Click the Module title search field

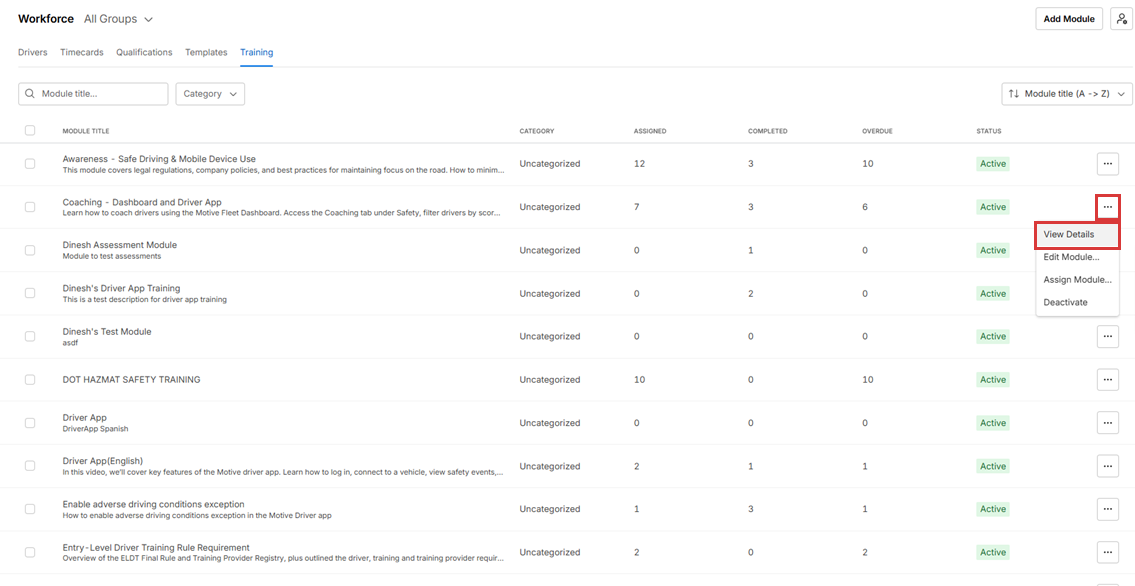coord(100,94)
